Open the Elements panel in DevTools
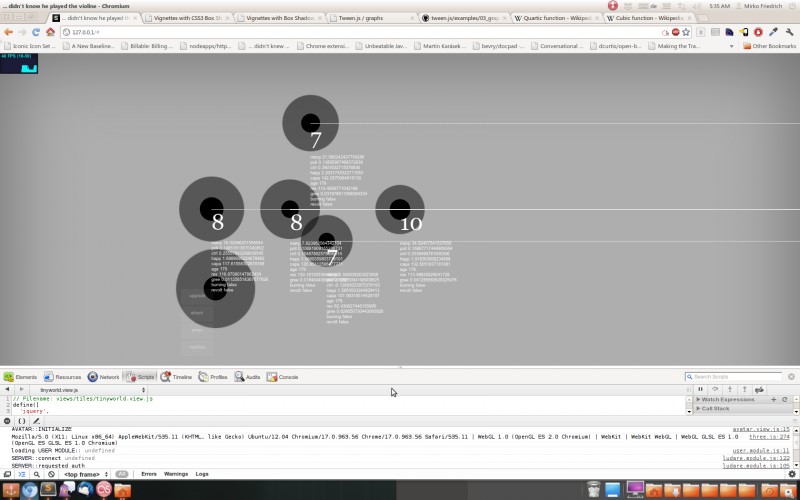Screen dimensions: 800x500 point(20,377)
